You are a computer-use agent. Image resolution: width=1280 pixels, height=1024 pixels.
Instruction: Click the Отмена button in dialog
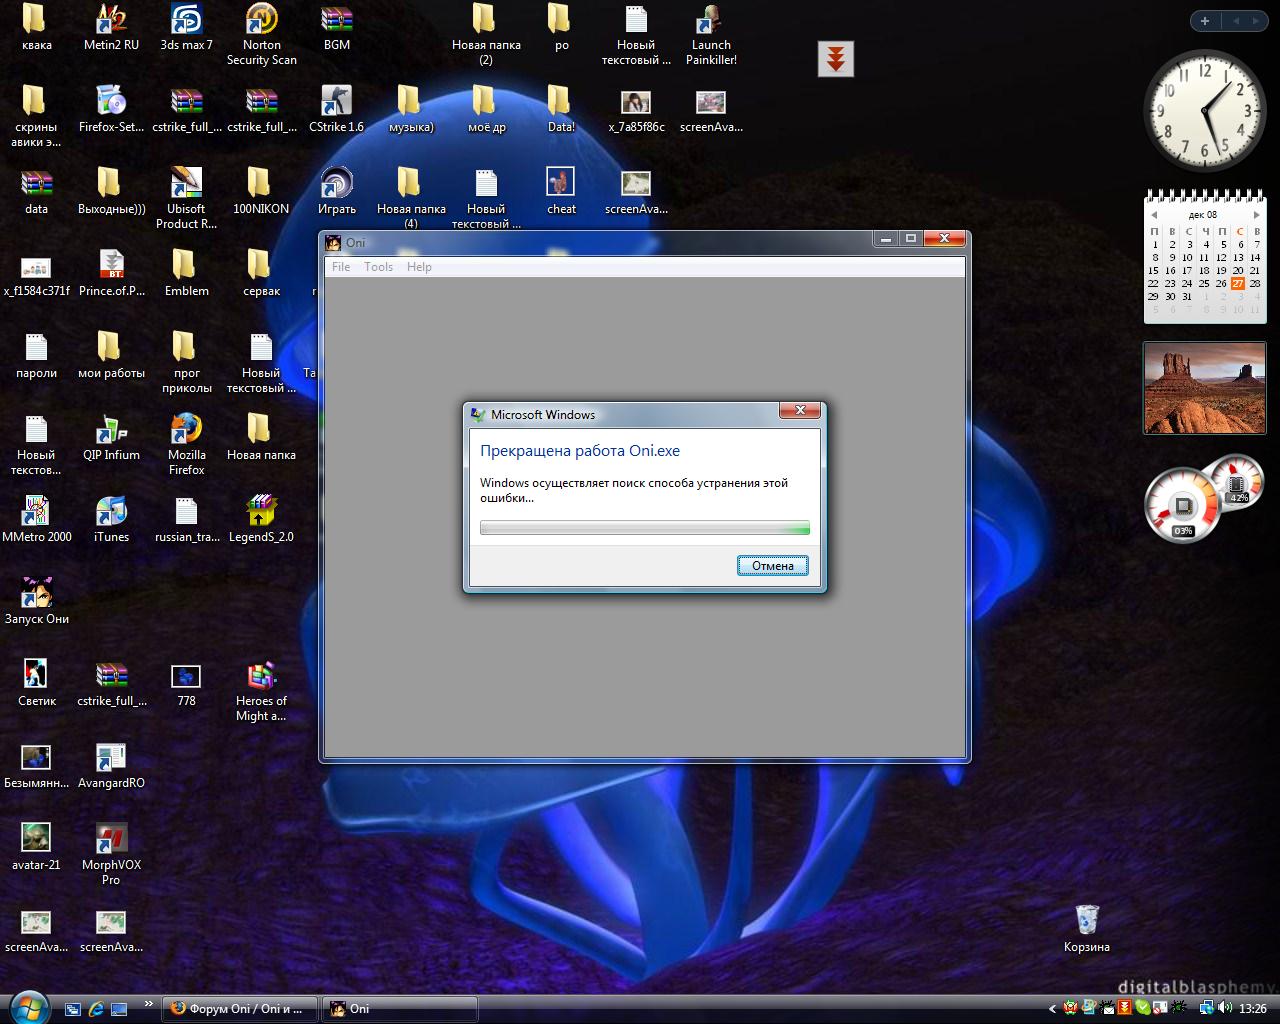coord(772,566)
